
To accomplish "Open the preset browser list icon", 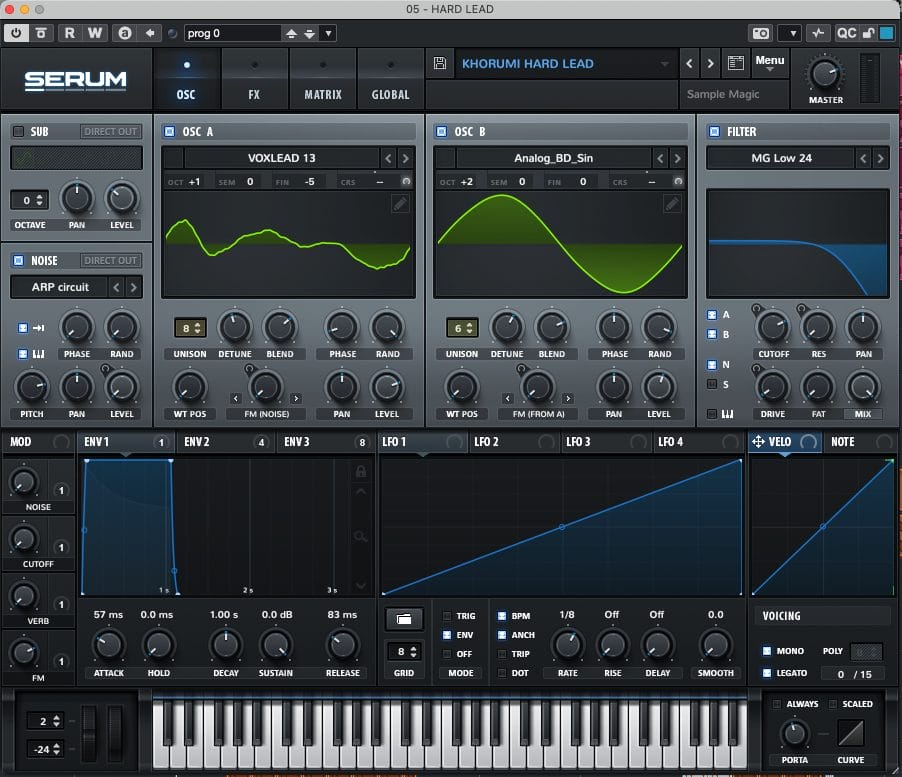I will pos(736,63).
